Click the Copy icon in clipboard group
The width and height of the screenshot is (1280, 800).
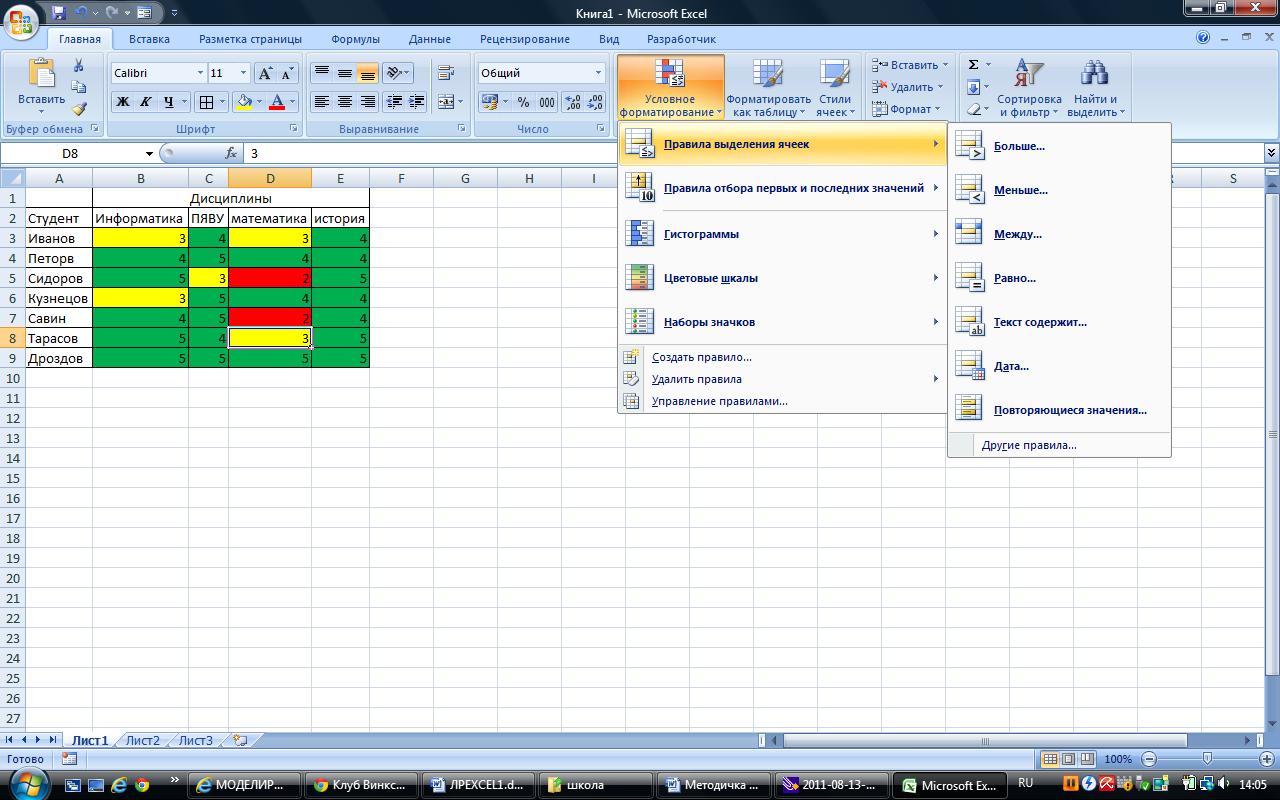pyautogui.click(x=79, y=87)
